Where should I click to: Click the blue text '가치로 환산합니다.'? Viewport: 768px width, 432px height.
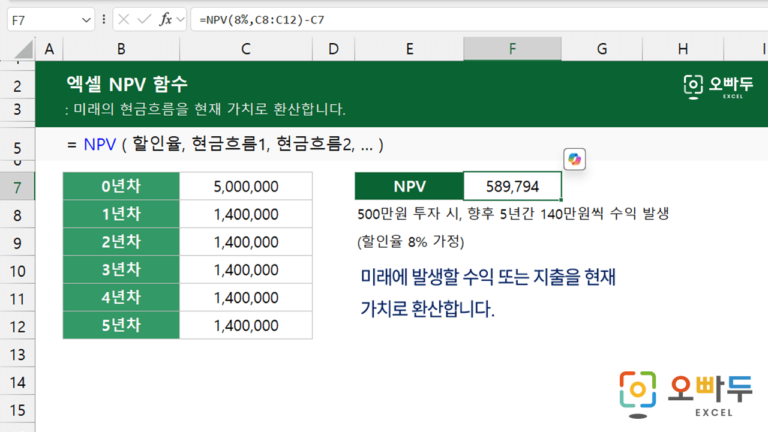pyautogui.click(x=428, y=309)
